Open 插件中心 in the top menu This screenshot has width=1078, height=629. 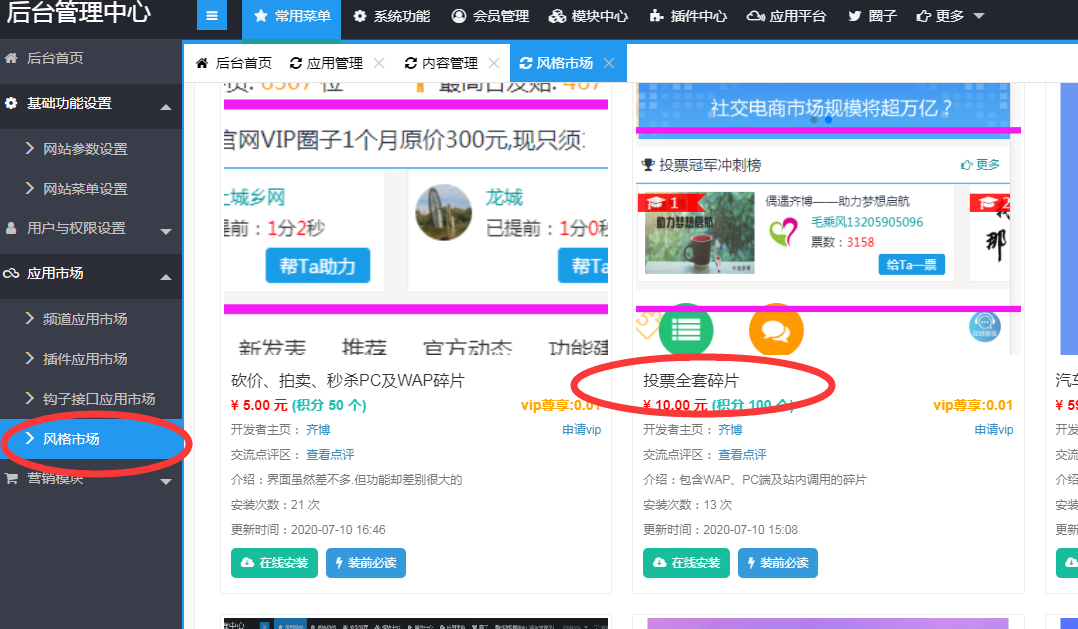pyautogui.click(x=688, y=17)
